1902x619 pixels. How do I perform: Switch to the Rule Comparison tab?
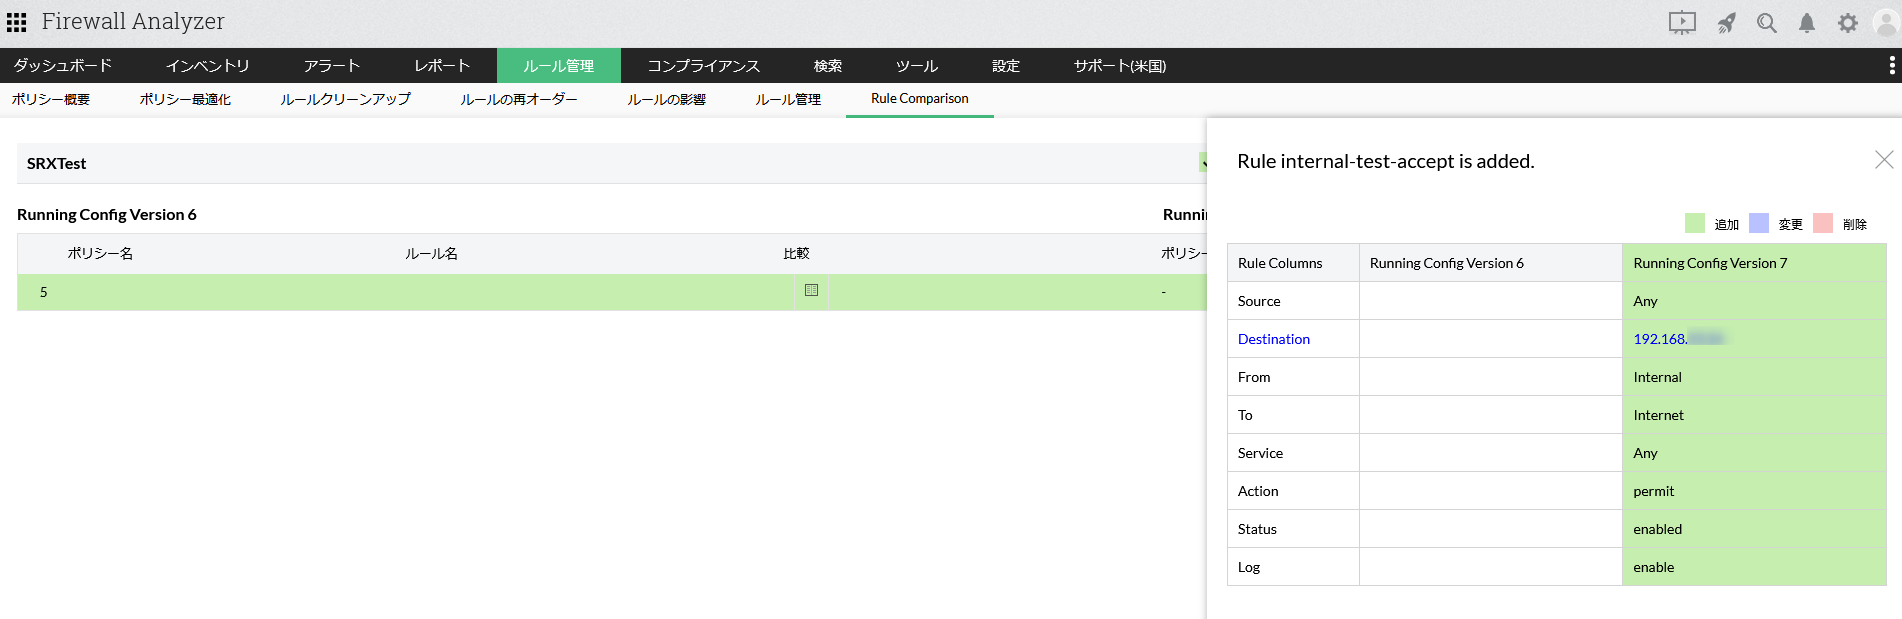tap(919, 99)
